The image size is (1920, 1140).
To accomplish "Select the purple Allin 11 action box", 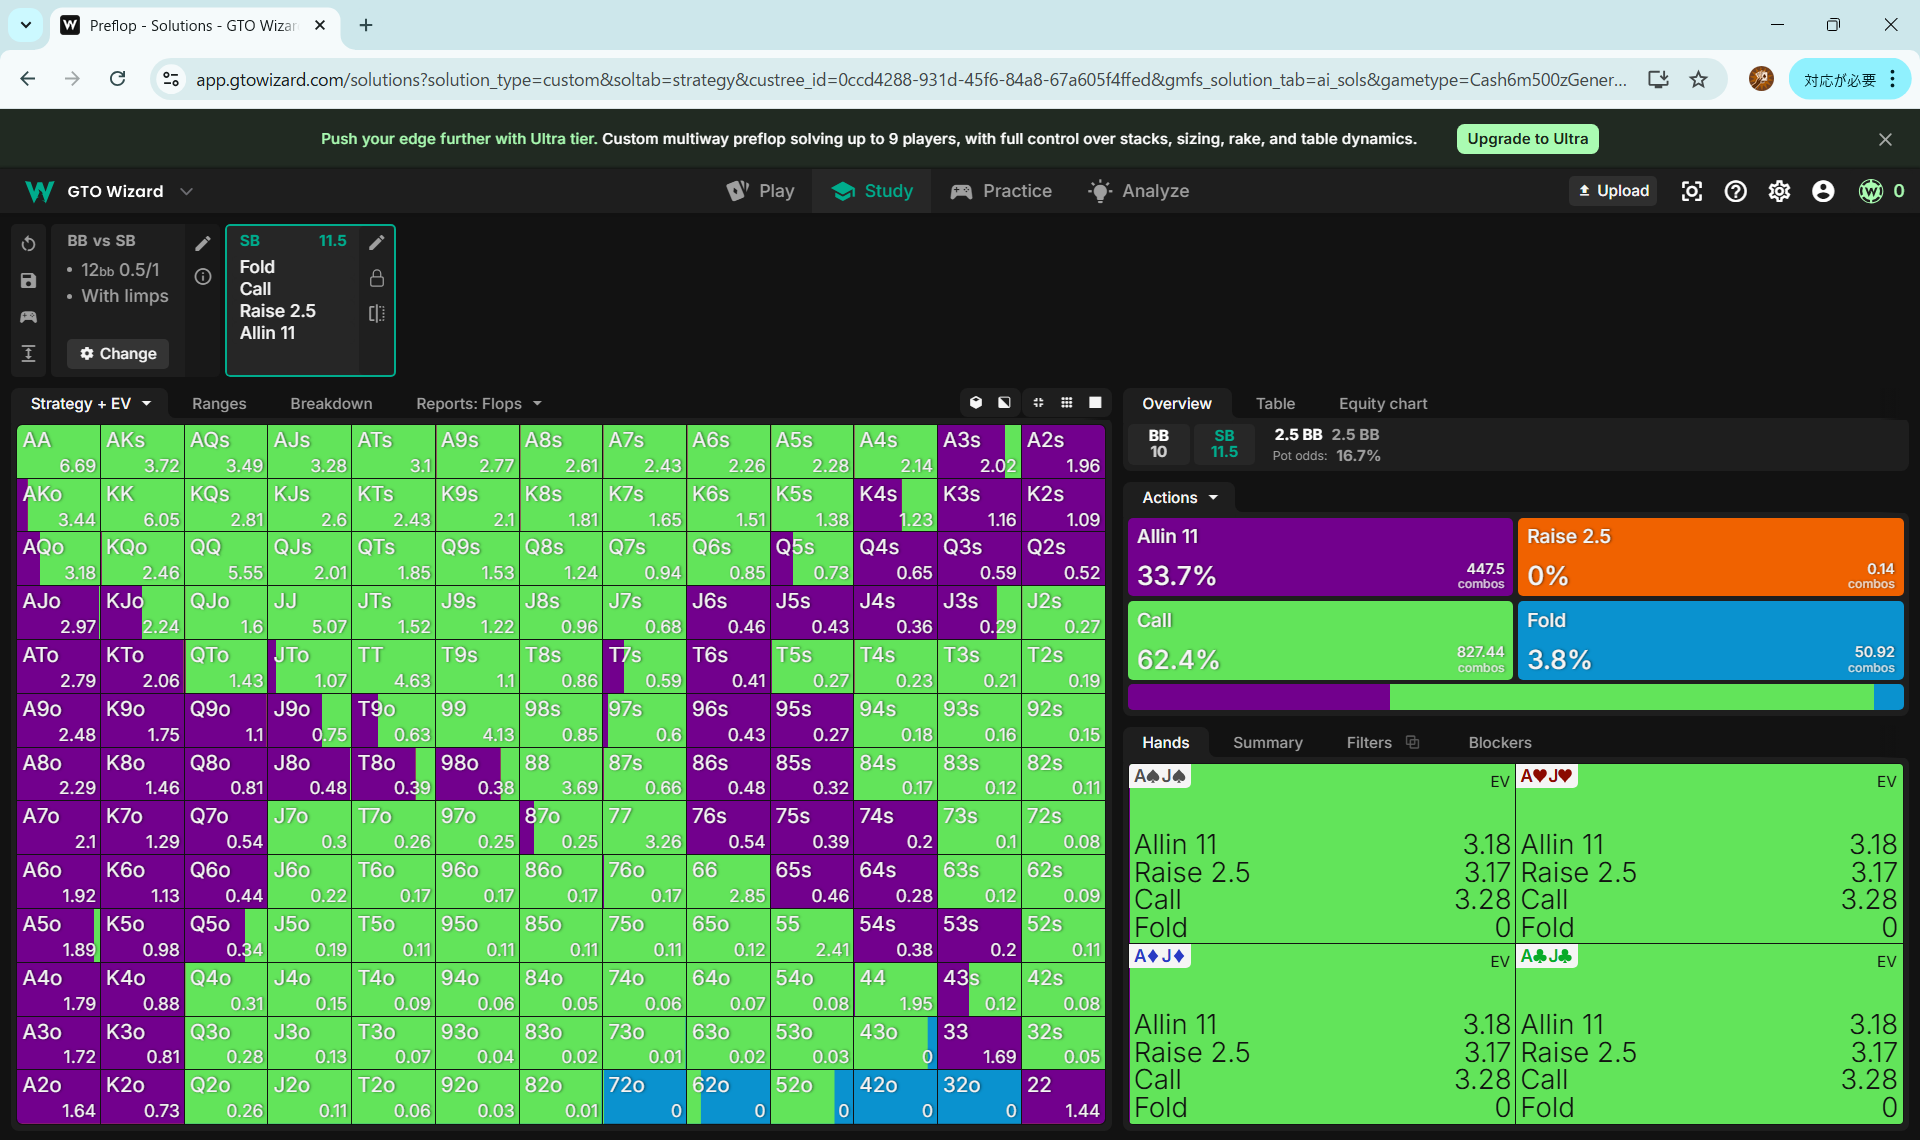I will [1319, 556].
